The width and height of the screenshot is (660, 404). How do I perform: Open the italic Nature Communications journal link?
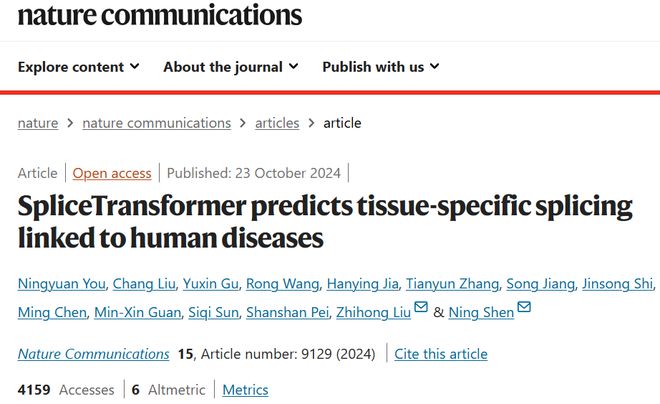tap(93, 354)
